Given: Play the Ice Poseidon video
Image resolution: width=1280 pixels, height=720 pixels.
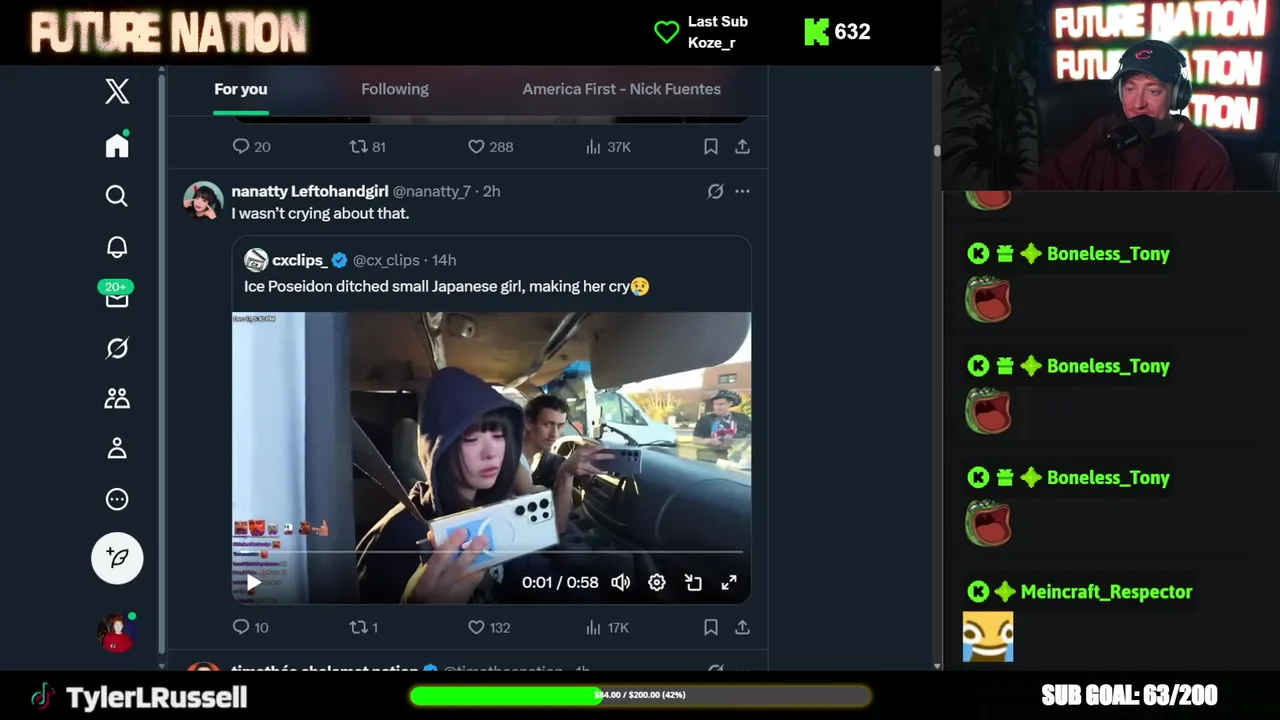Looking at the screenshot, I should tap(253, 582).
